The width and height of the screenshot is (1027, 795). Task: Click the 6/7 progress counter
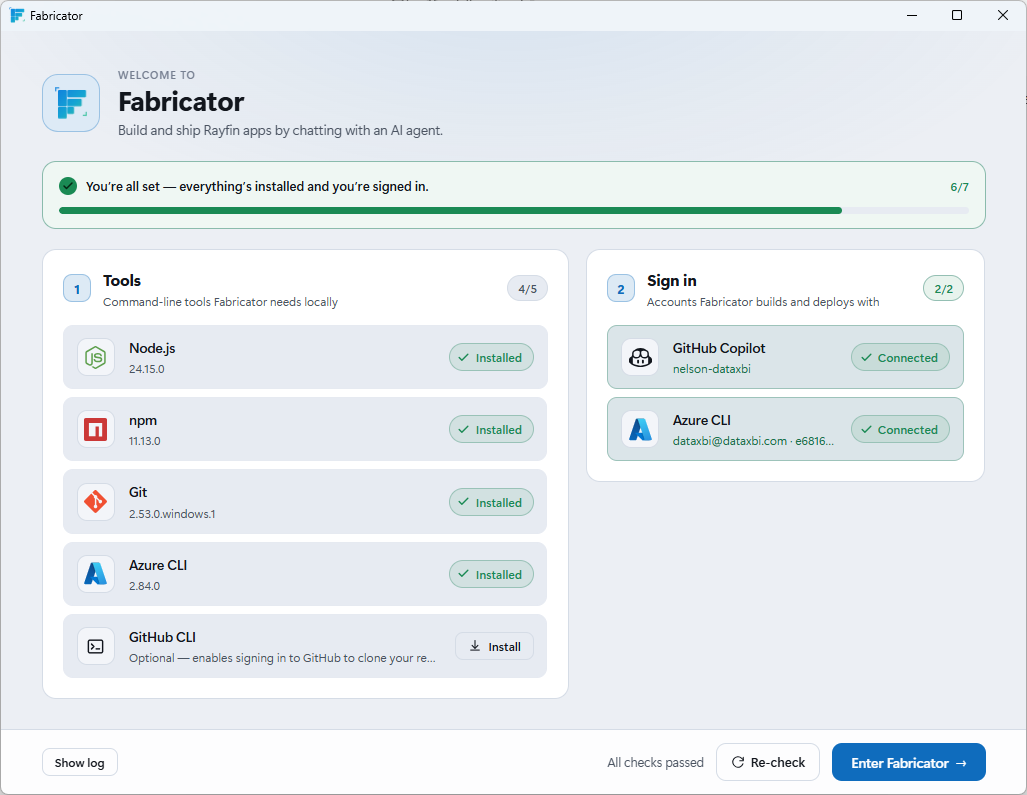click(x=959, y=187)
